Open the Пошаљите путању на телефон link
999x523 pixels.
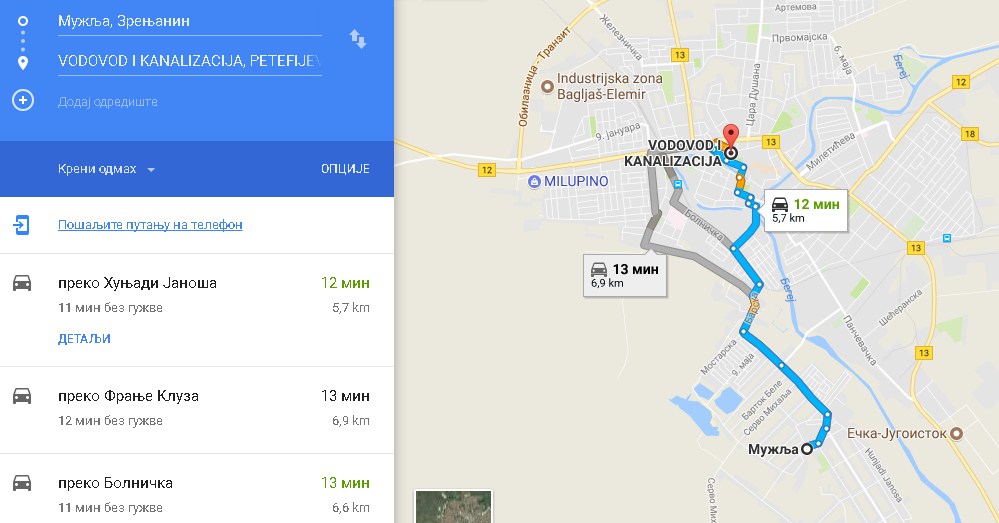[x=150, y=225]
